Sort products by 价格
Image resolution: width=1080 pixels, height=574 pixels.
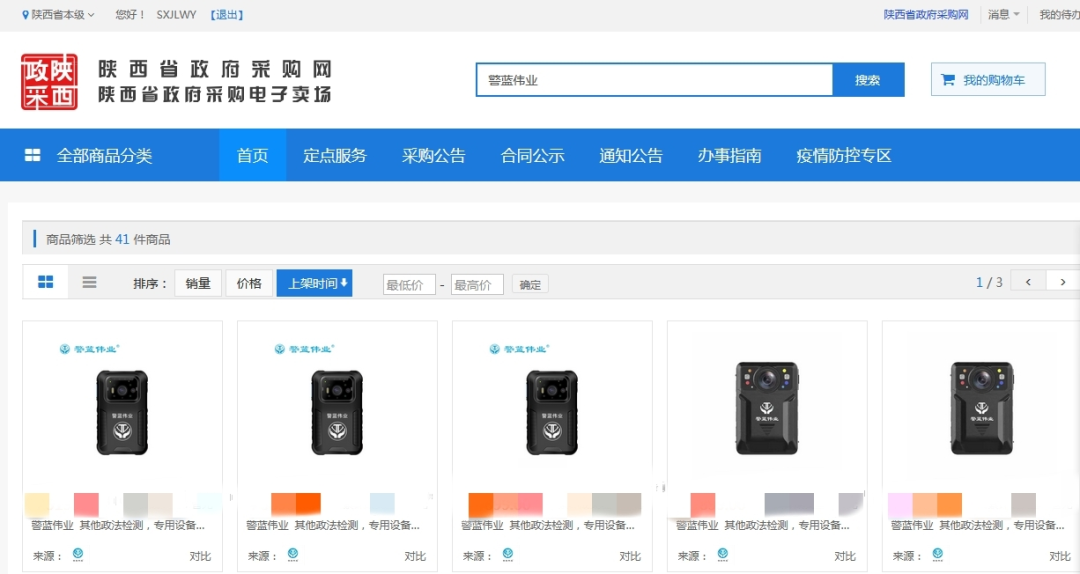249,283
